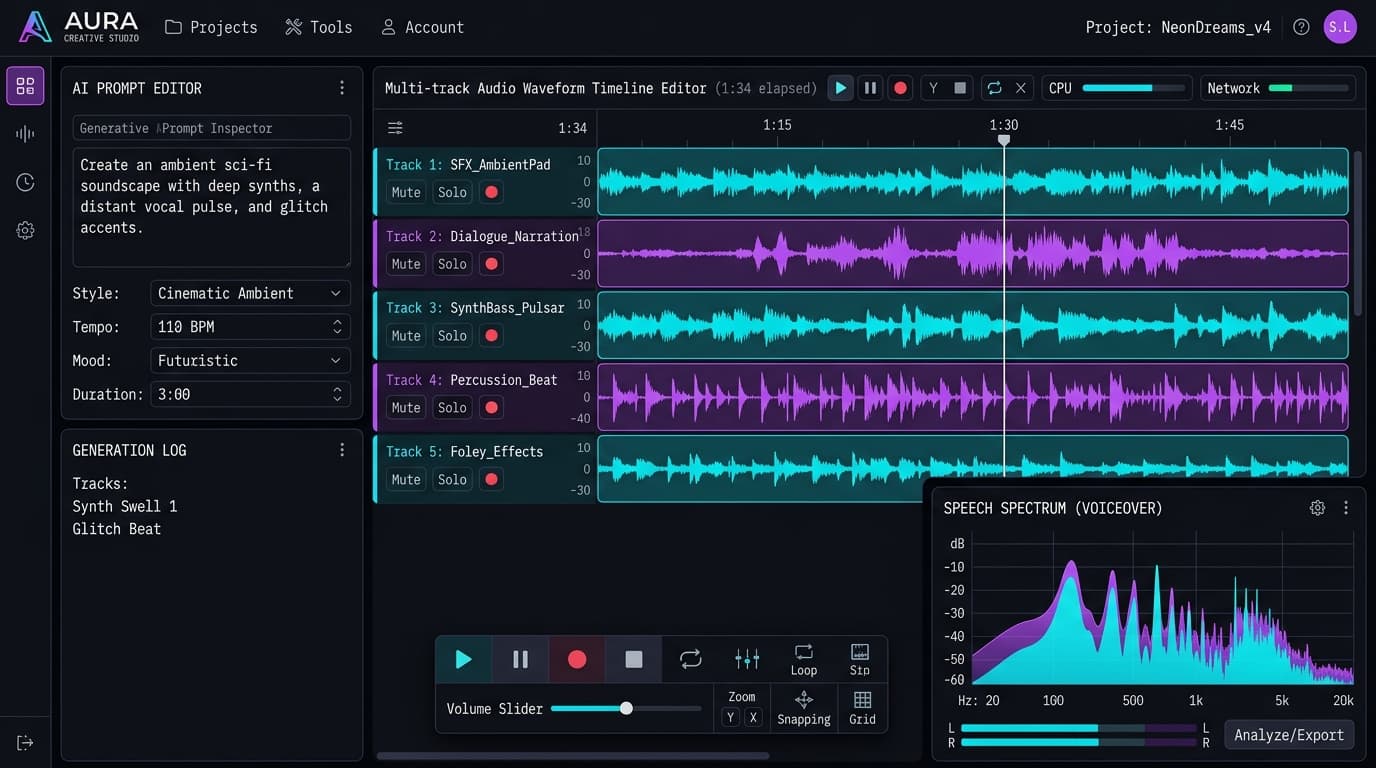Click the Volume Slider handle

(x=626, y=708)
